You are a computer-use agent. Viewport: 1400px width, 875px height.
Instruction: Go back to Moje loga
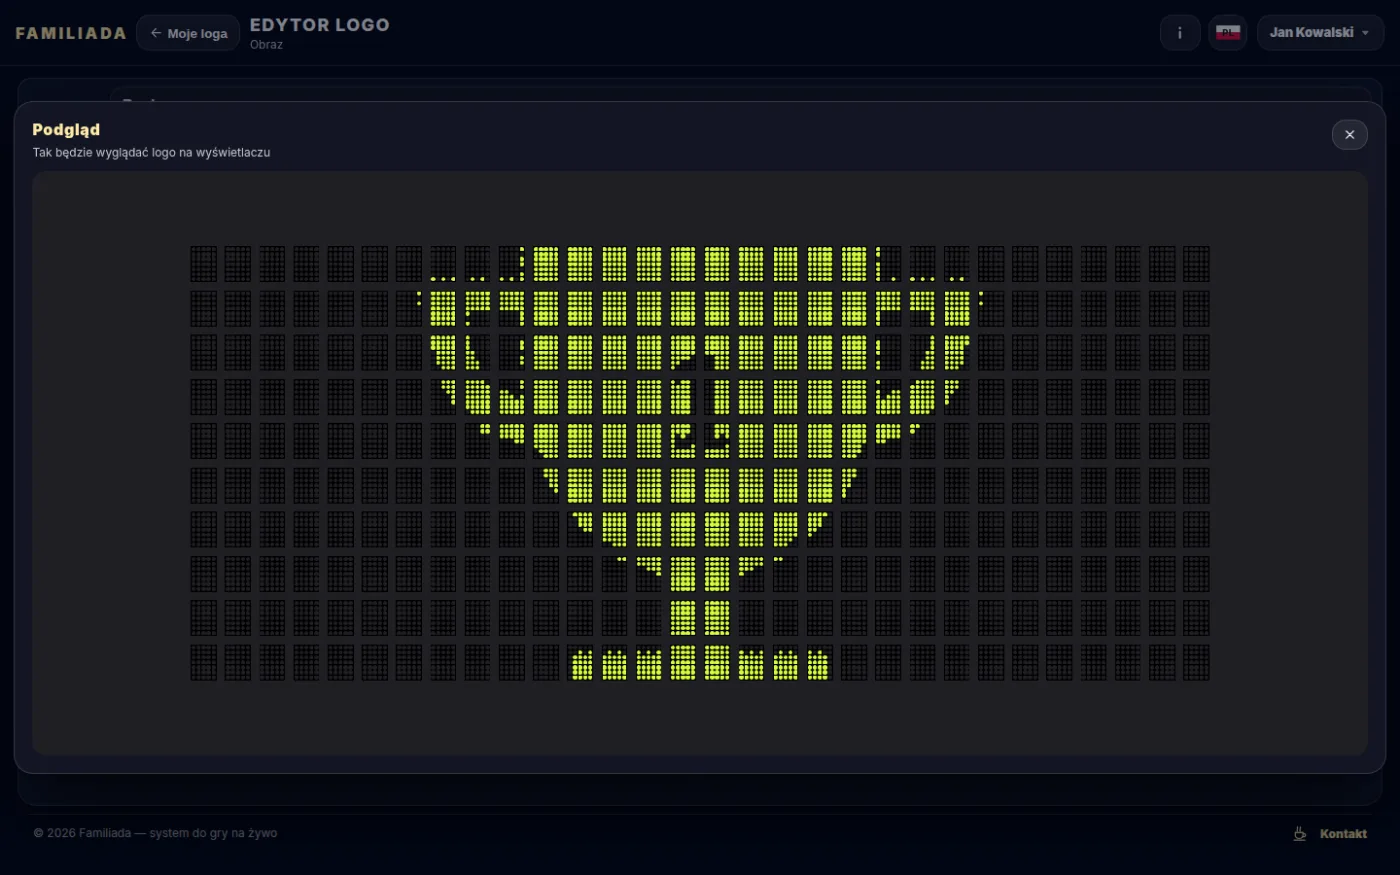click(188, 33)
